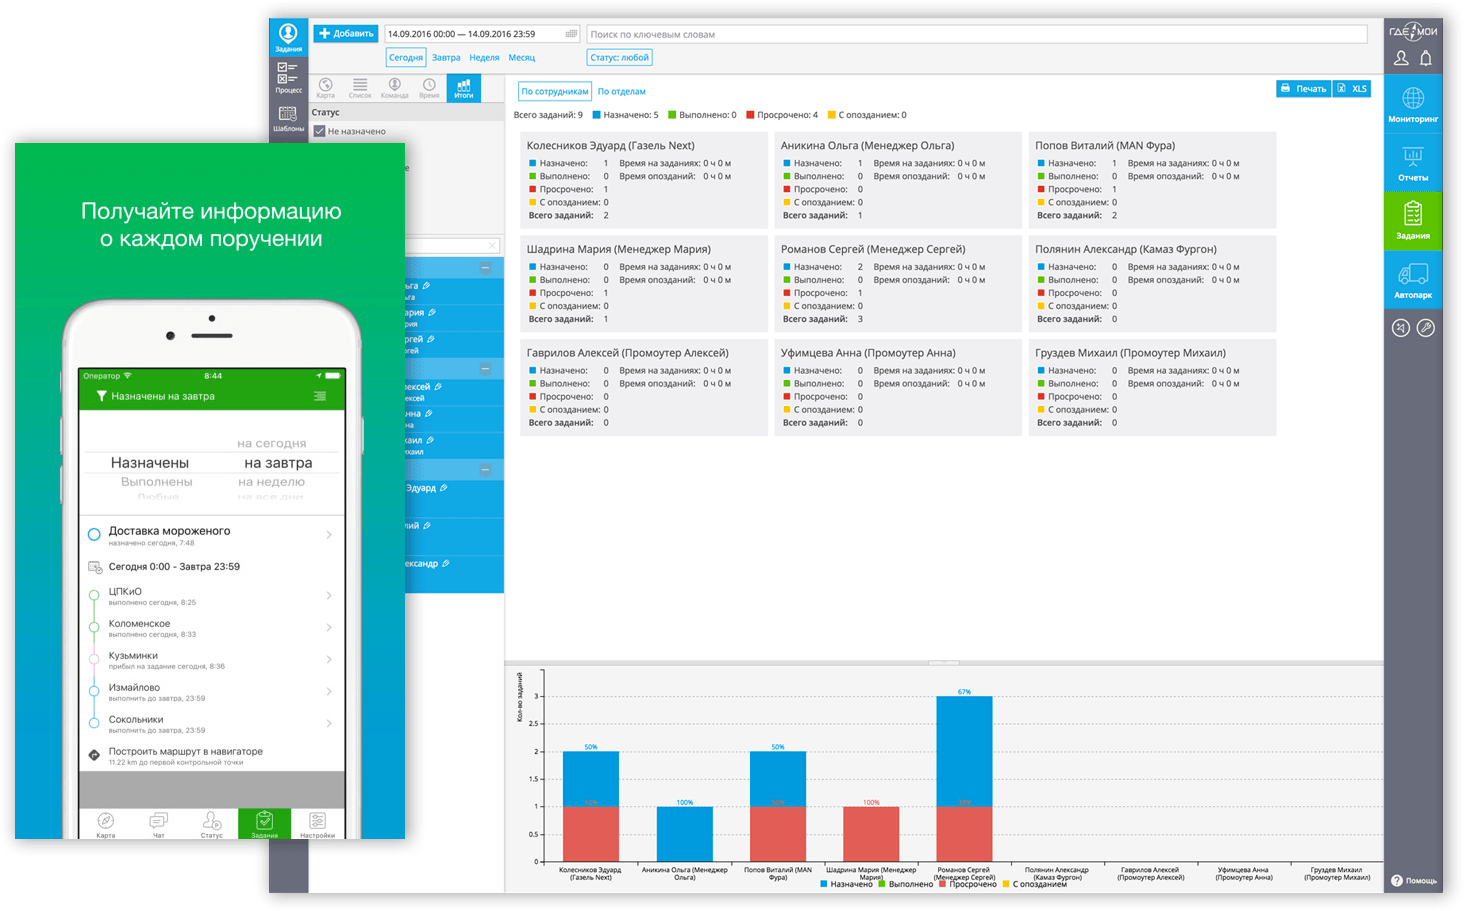Open Автопарк module
Viewport: 1464px width, 911px height.
1413,279
